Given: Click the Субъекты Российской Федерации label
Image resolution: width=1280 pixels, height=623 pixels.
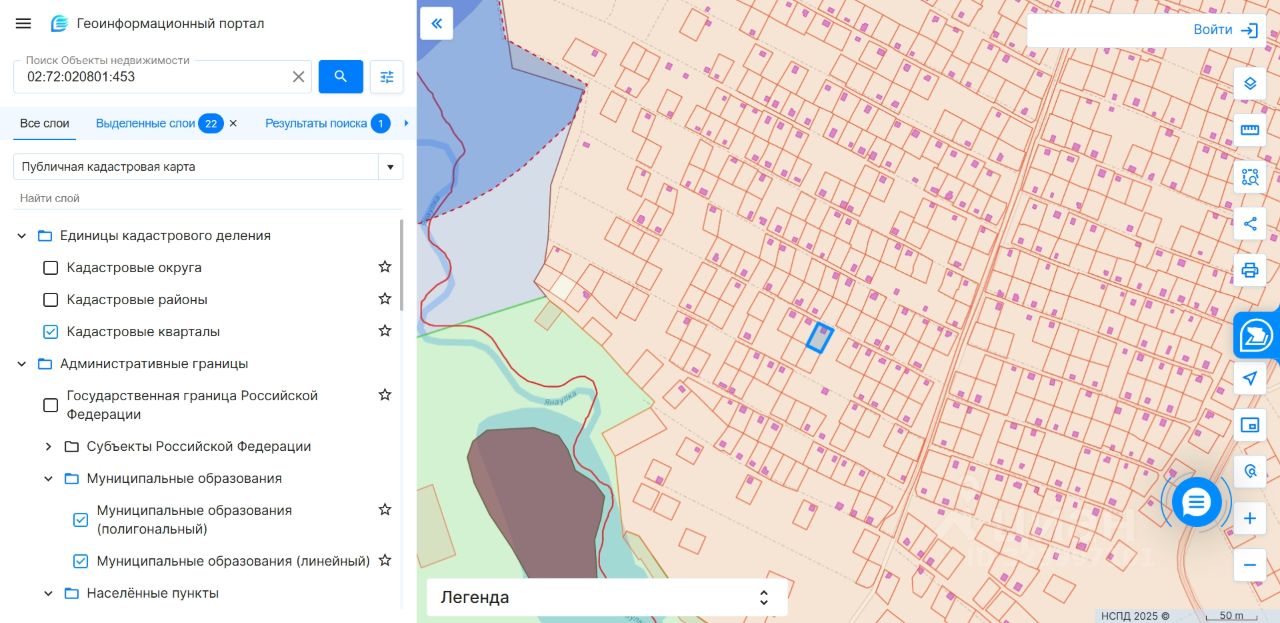Looking at the screenshot, I should point(199,447).
